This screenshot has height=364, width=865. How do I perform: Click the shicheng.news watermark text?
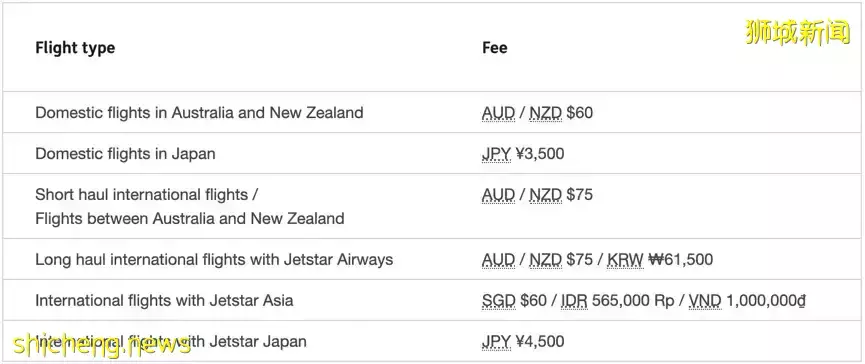click(x=100, y=345)
